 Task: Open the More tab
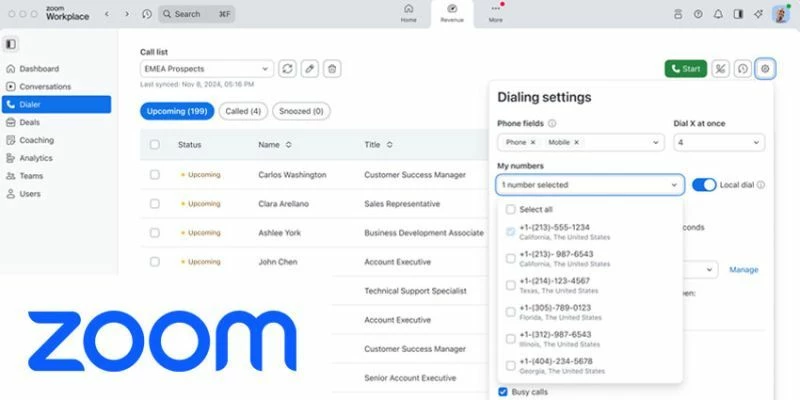coord(495,14)
